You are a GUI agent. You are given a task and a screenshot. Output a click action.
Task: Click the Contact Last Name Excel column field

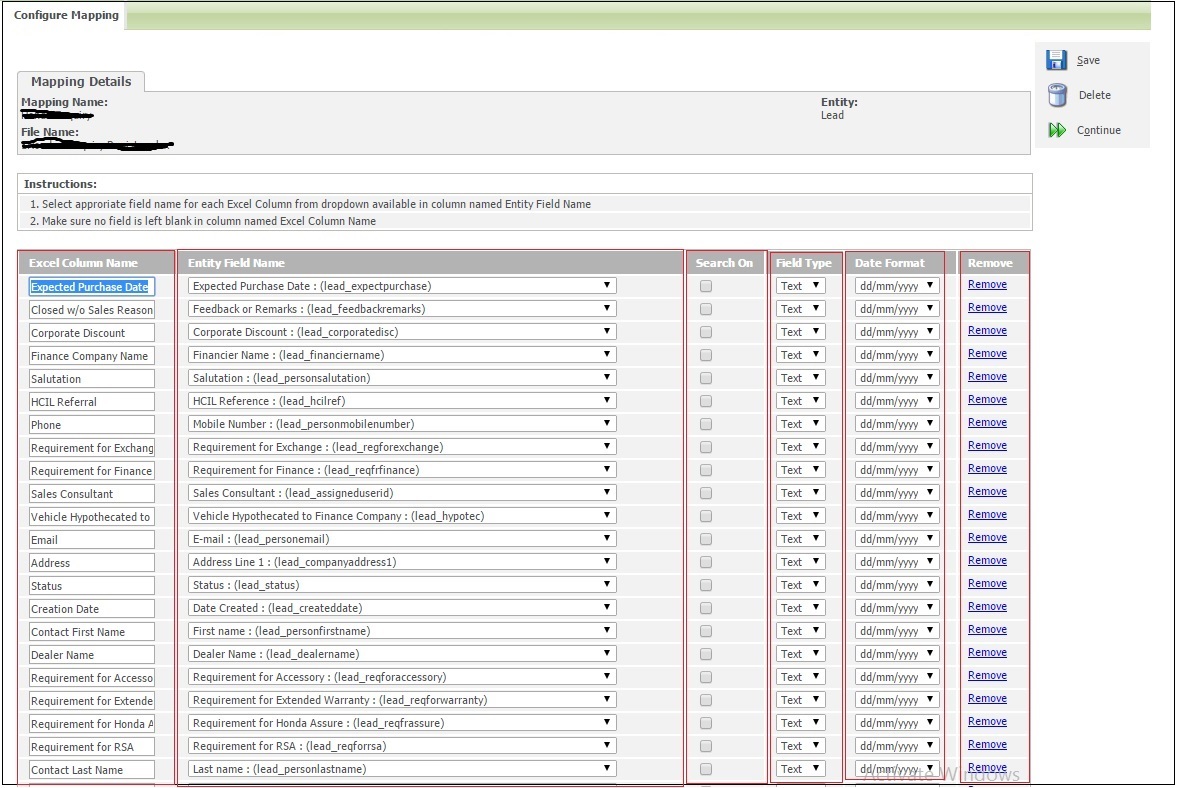pos(92,770)
